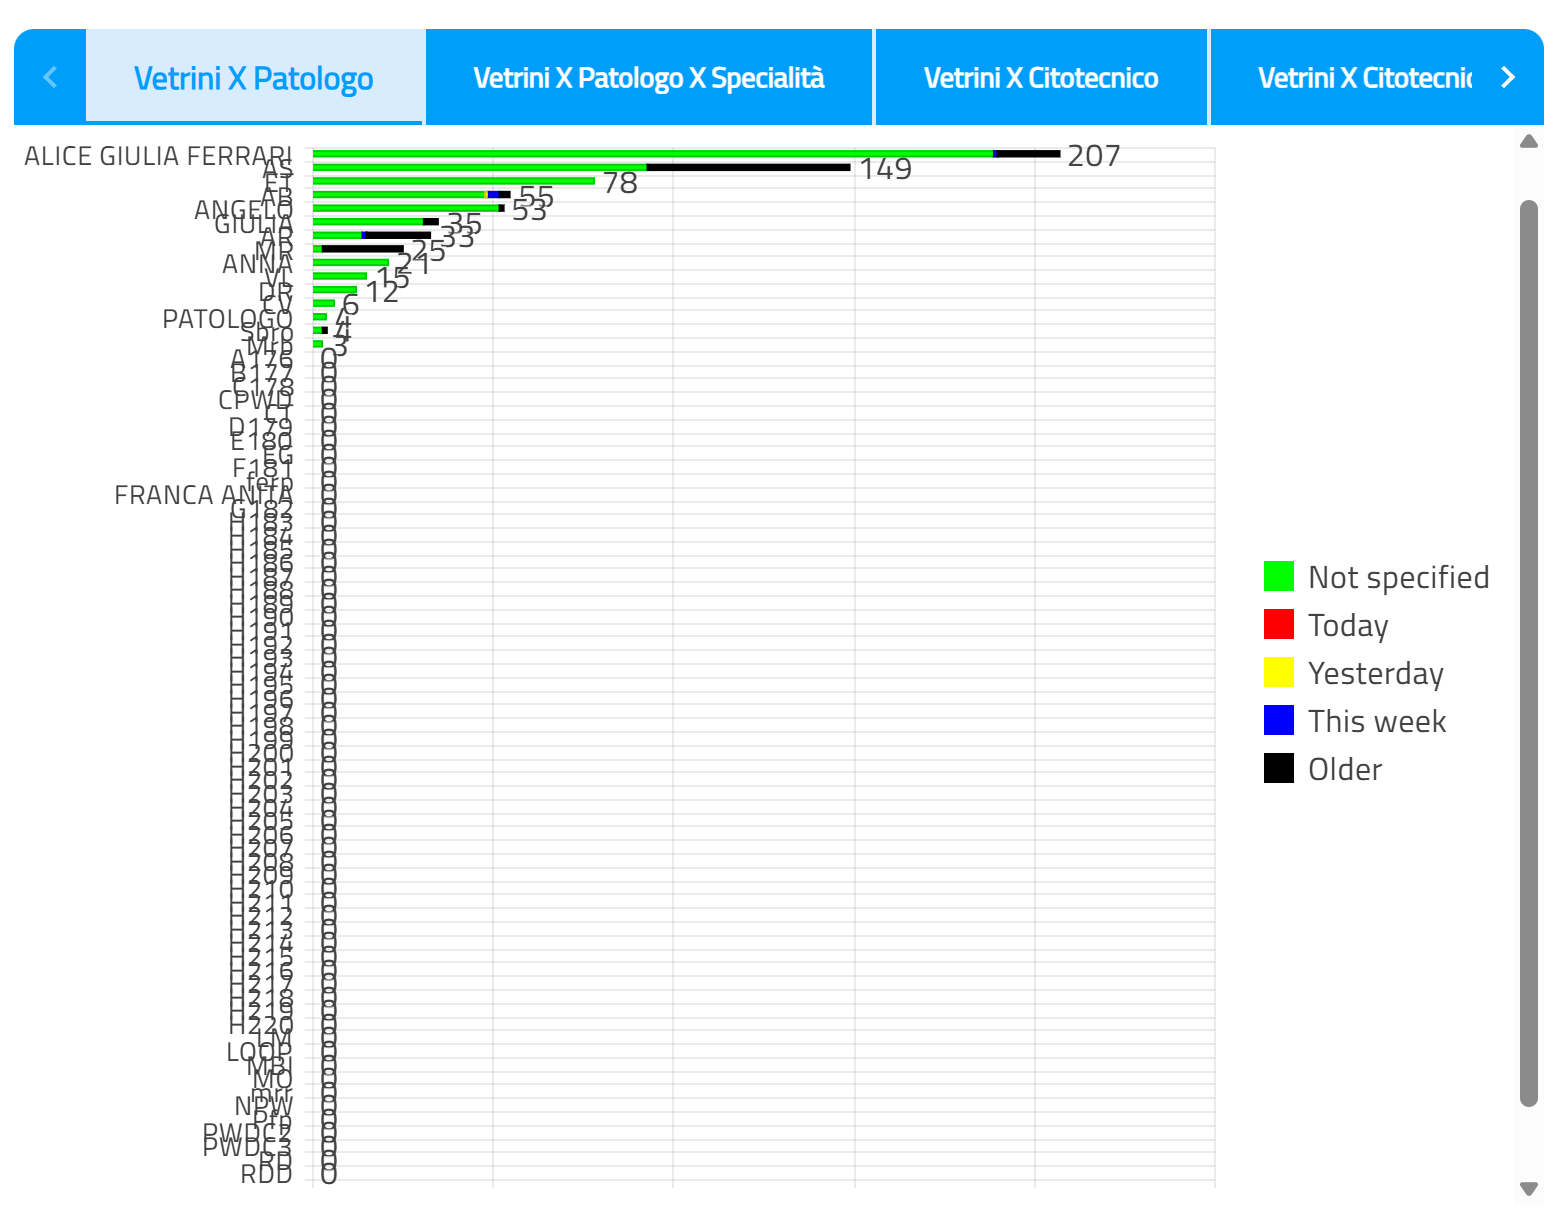The width and height of the screenshot is (1564, 1219).
Task: Toggle the Not specified legend label
Action: pos(1399,577)
